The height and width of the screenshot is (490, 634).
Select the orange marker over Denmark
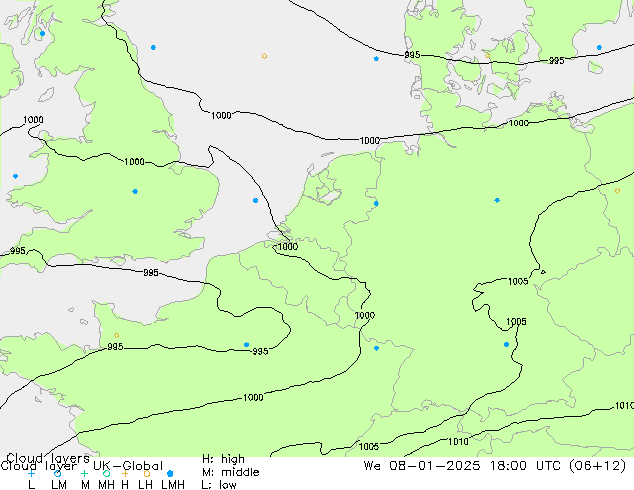(x=488, y=56)
